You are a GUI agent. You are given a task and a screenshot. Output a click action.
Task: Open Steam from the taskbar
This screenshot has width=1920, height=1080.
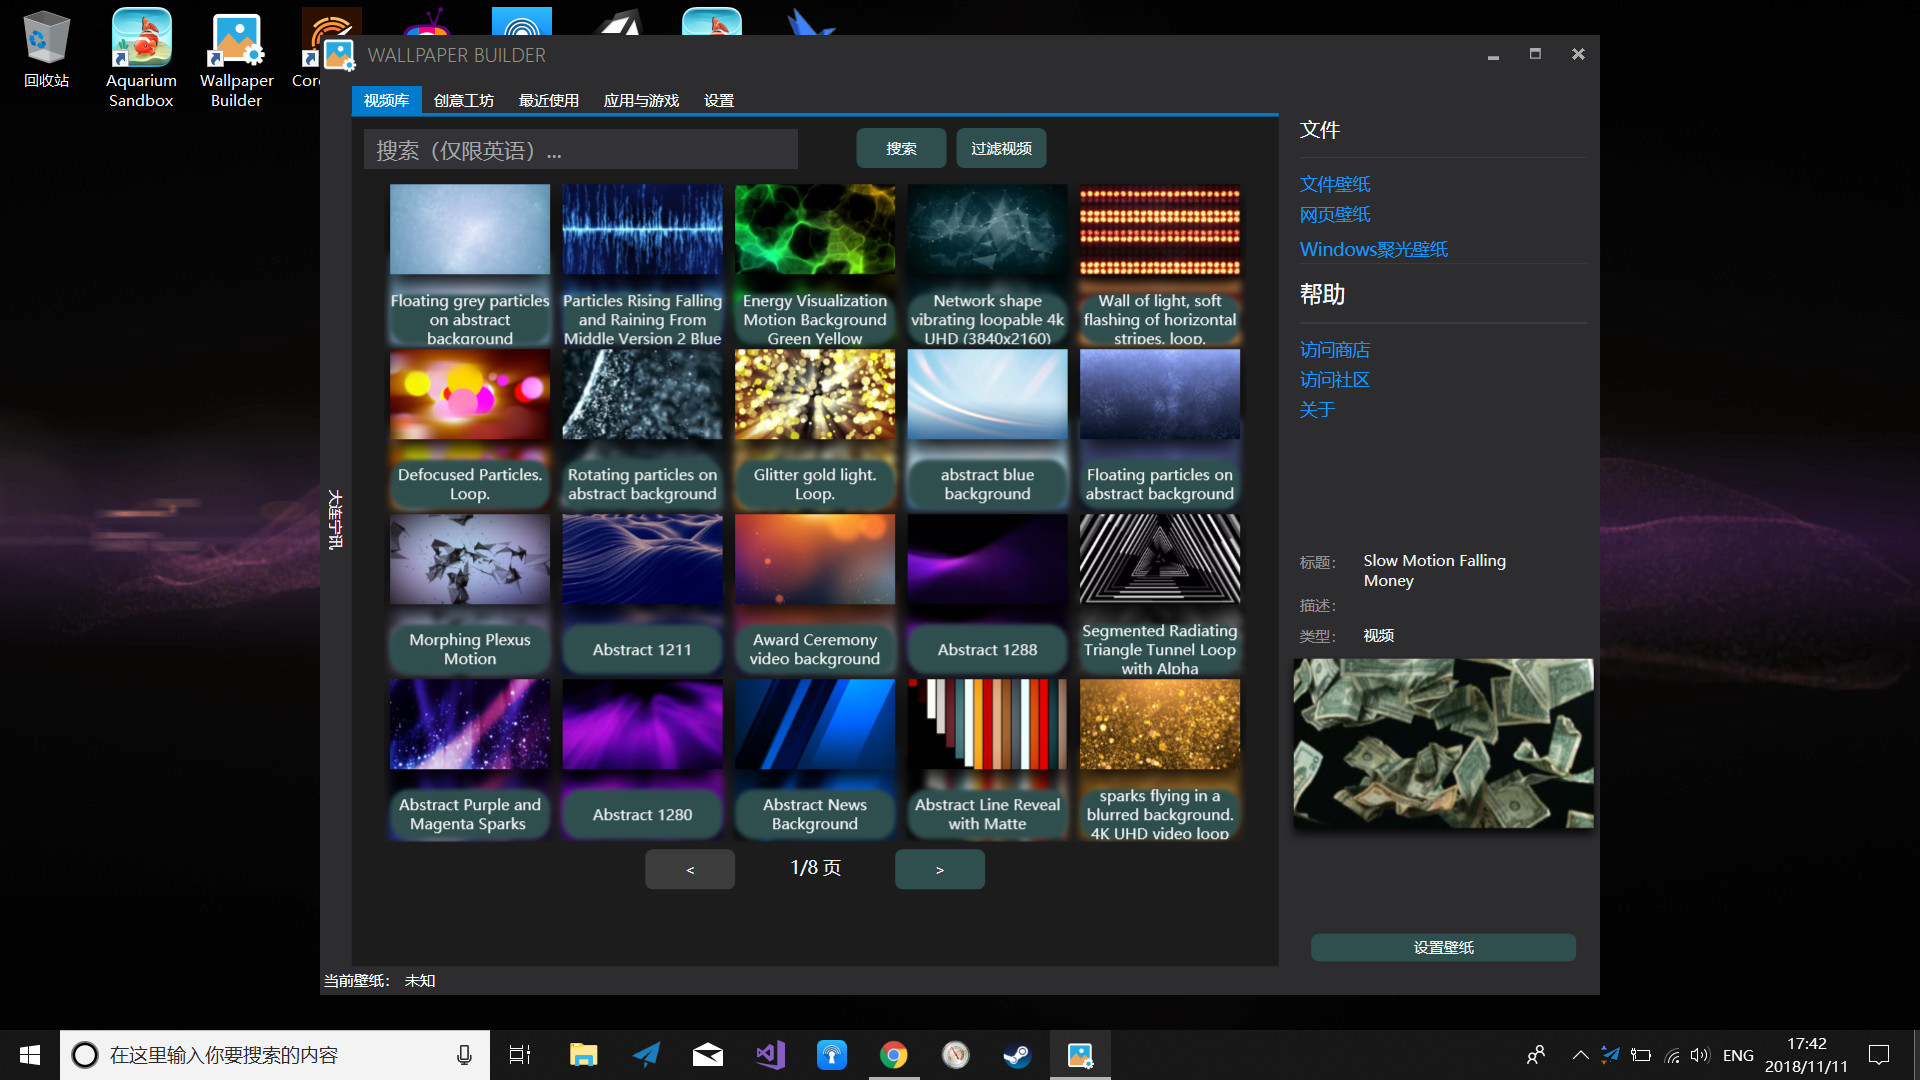1017,1054
